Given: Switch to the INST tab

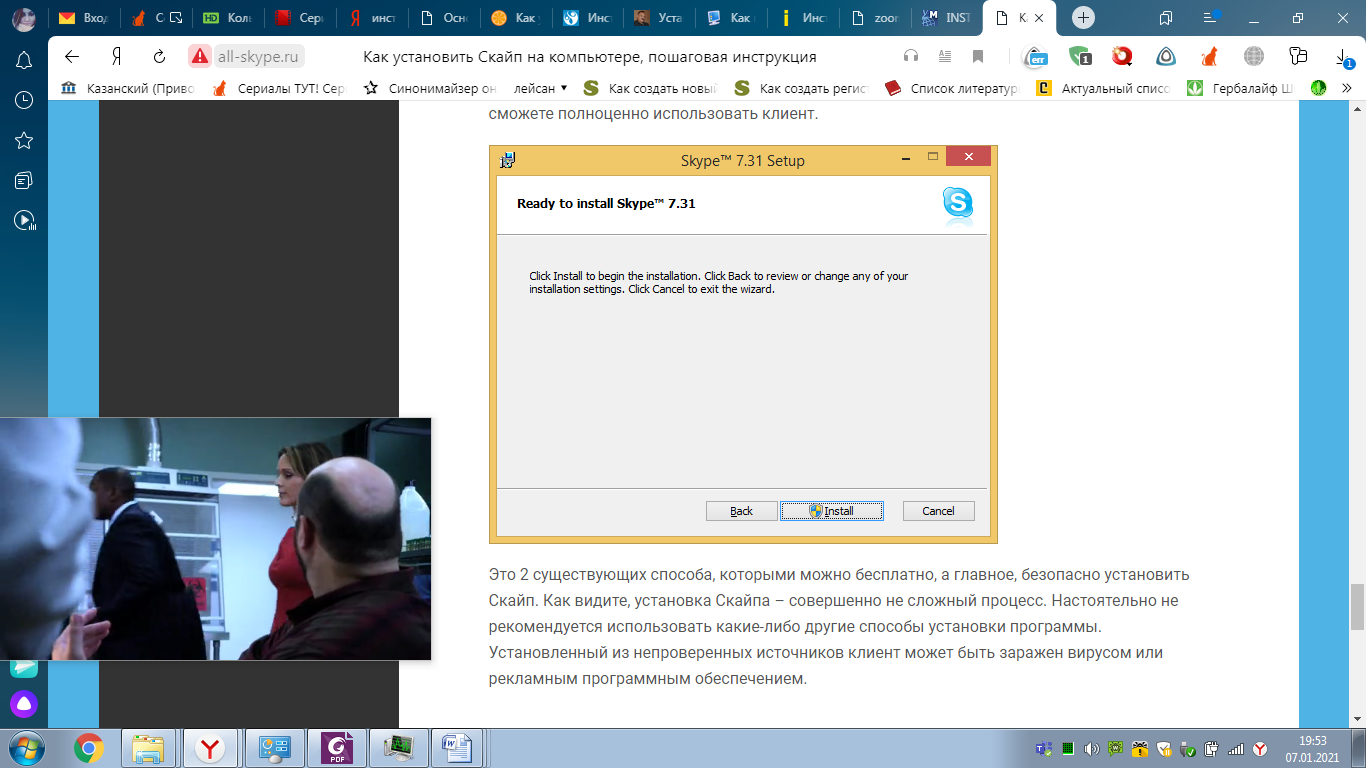Looking at the screenshot, I should 946,18.
